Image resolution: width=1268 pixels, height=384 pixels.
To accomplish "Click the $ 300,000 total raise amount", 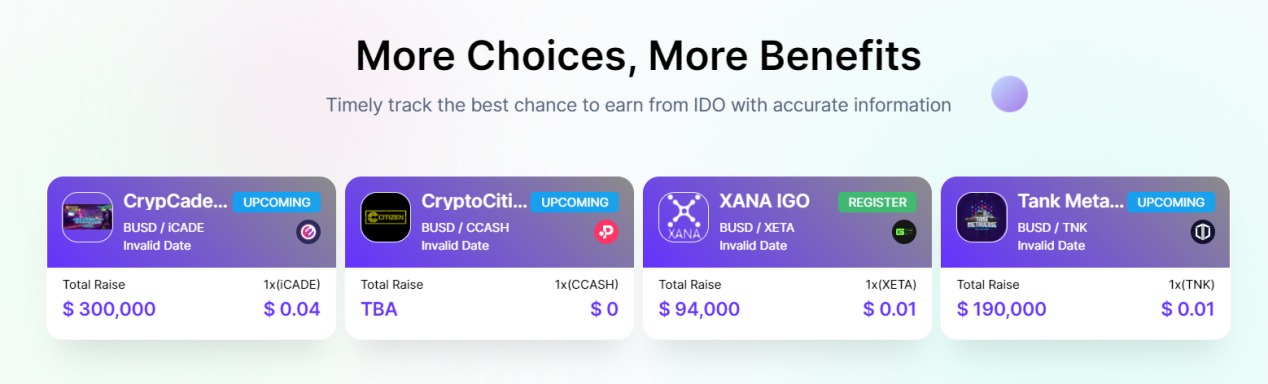I will (109, 309).
